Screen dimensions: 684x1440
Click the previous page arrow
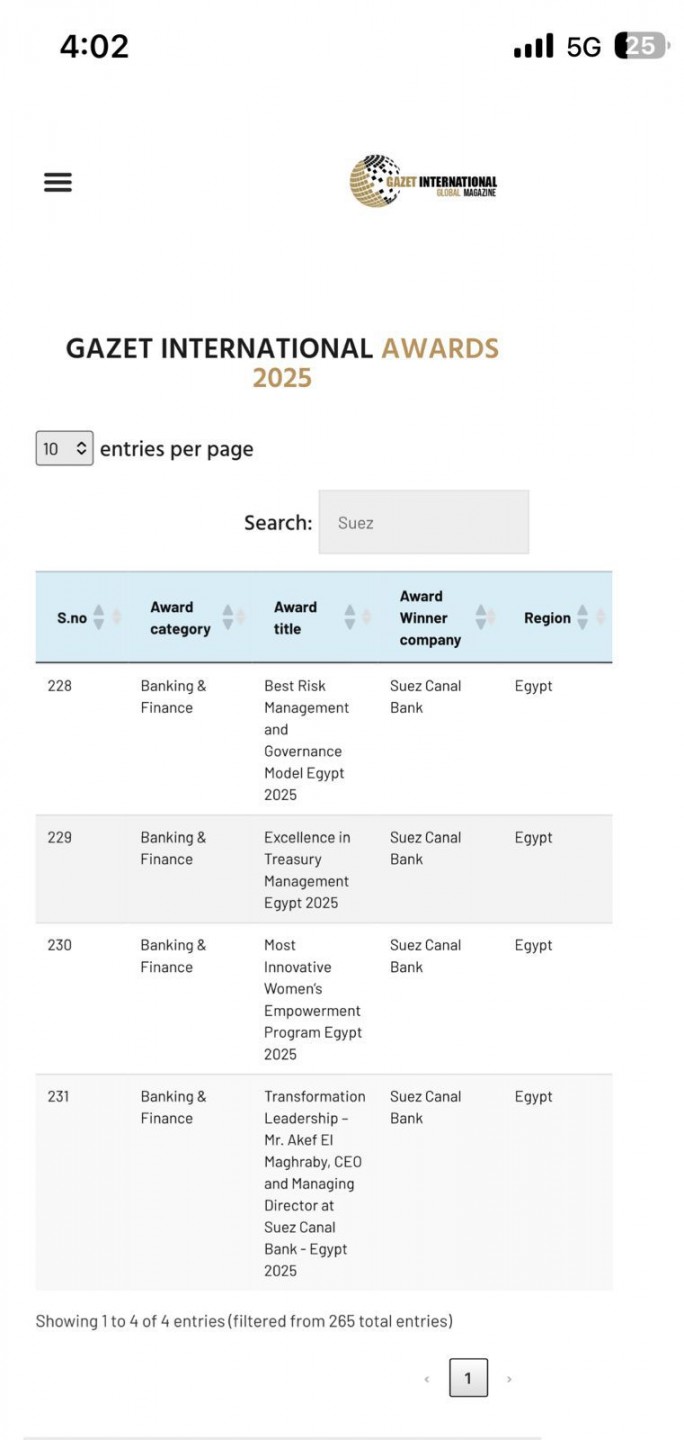click(x=427, y=1379)
